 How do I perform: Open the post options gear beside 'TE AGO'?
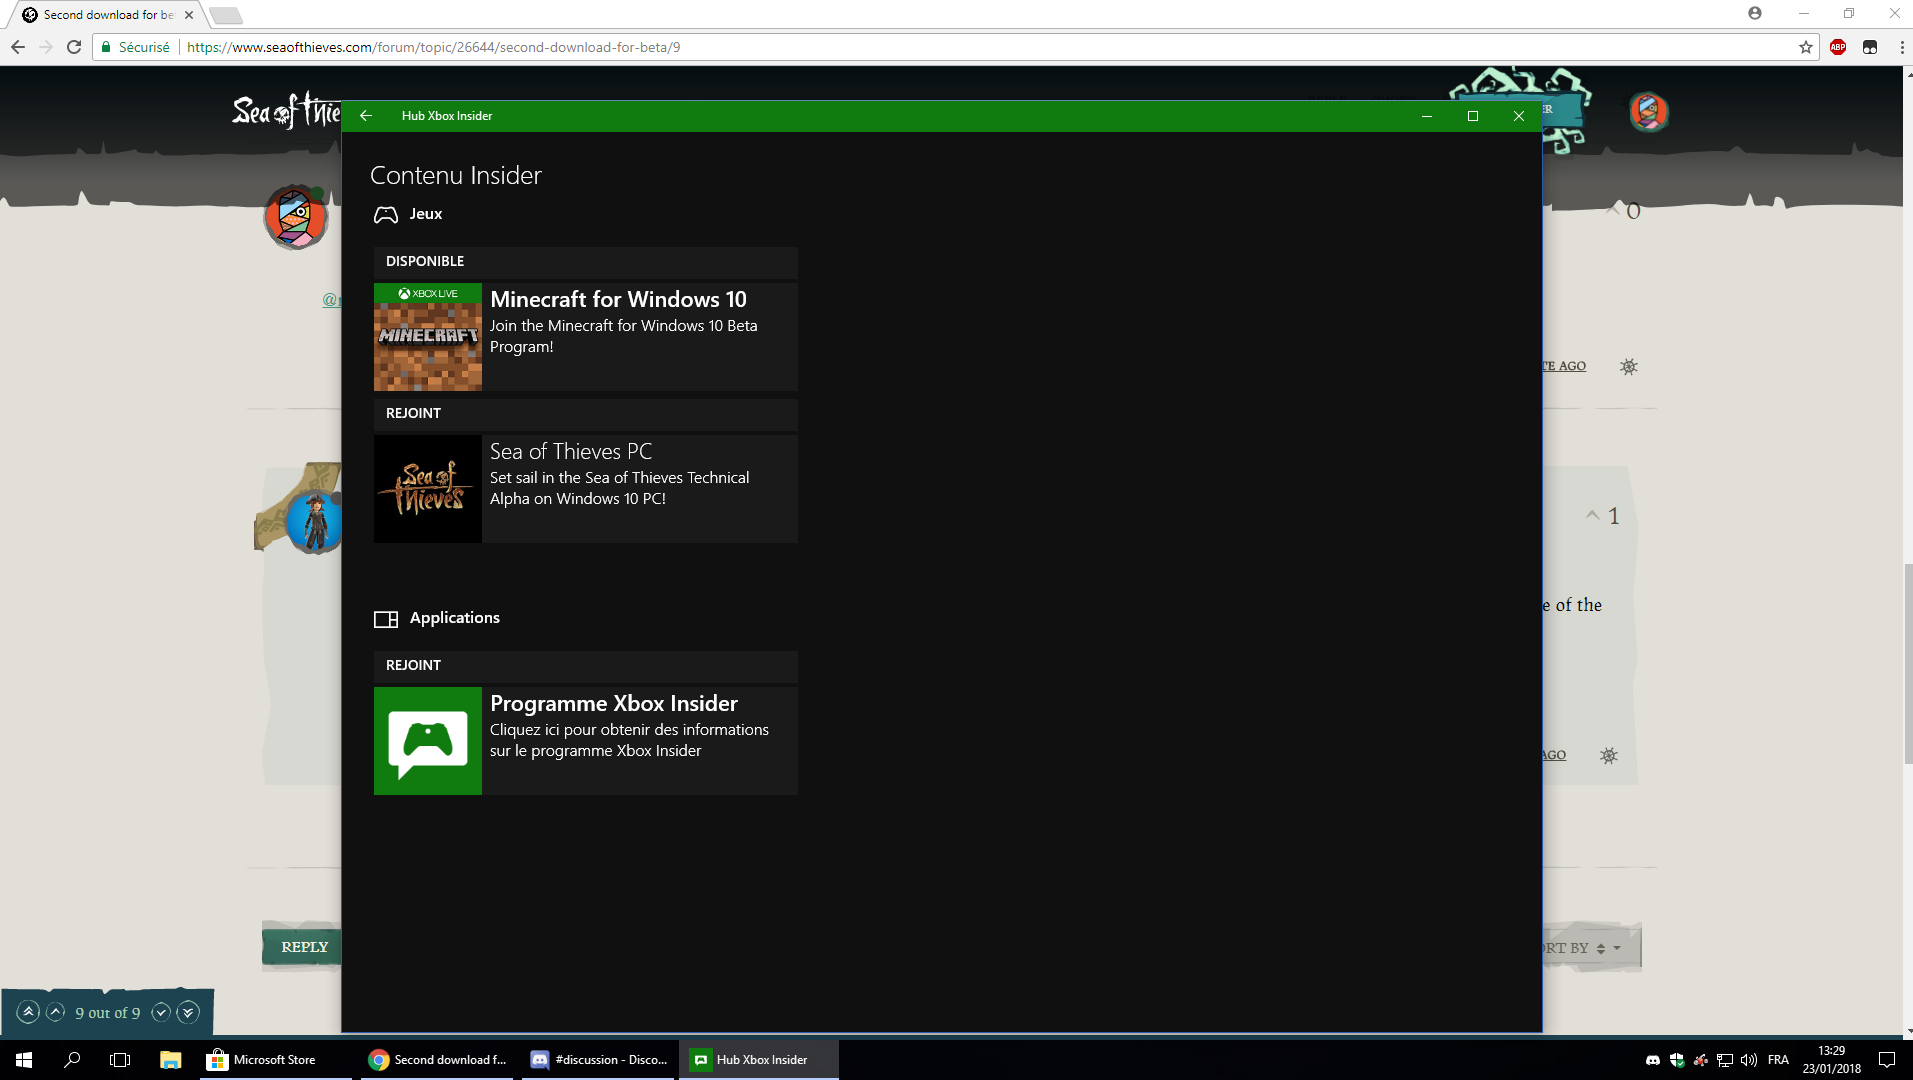pyautogui.click(x=1629, y=367)
